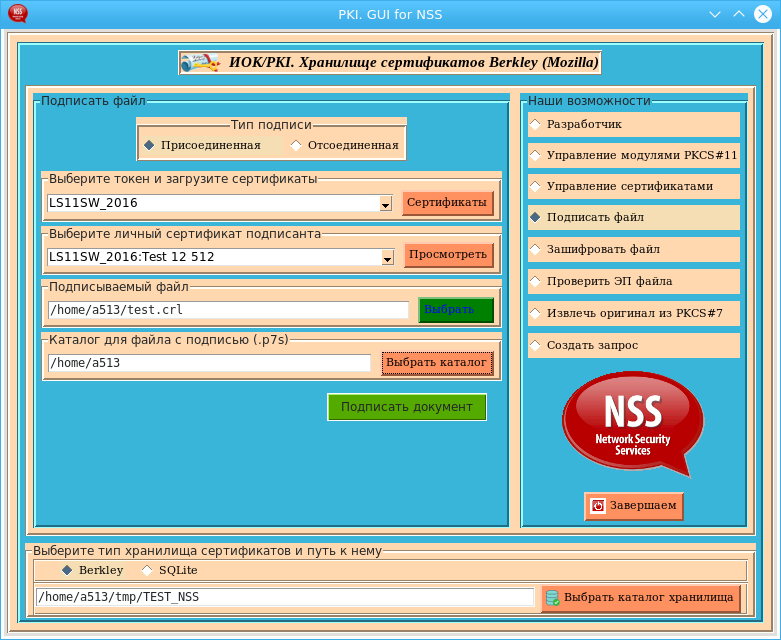Image resolution: width=781 pixels, height=640 pixels.
Task: Click the NSS Network Security Services logo
Action: [x=633, y=424]
